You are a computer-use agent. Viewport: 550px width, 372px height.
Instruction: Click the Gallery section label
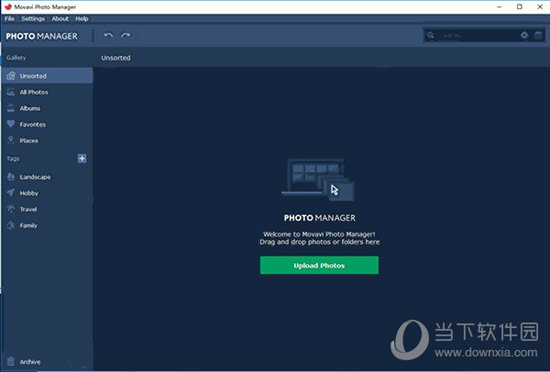tap(16, 58)
